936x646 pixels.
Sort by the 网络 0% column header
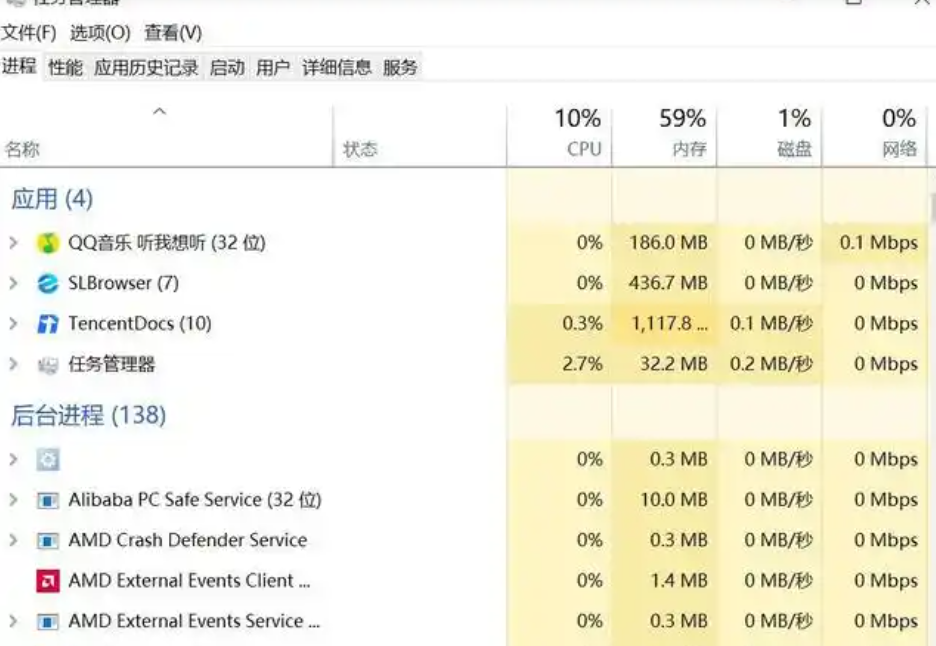click(x=875, y=136)
